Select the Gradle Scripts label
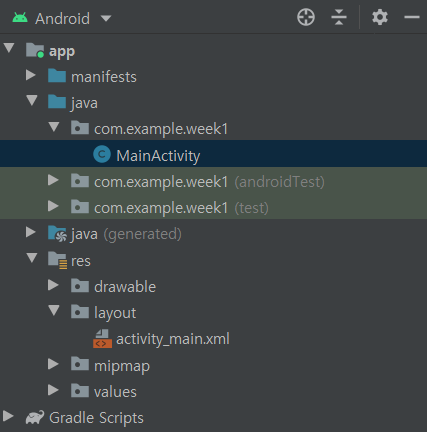Viewport: 427px width, 432px height. point(96,418)
